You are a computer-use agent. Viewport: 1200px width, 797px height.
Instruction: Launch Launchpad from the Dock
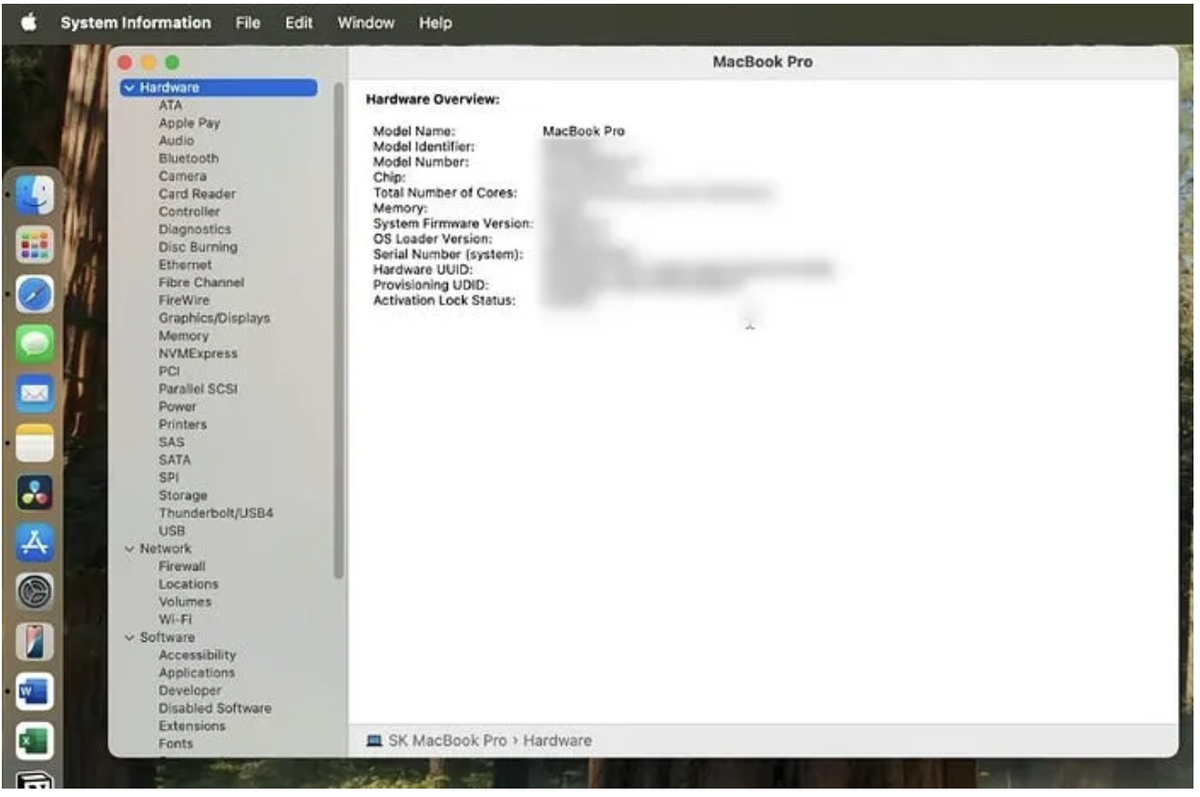pyautogui.click(x=35, y=244)
